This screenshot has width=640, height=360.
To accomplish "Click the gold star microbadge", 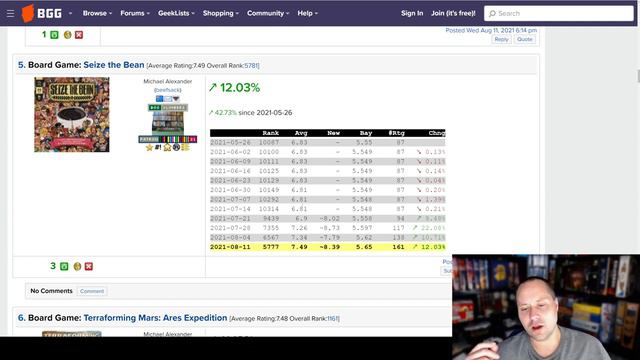I will 149,147.
